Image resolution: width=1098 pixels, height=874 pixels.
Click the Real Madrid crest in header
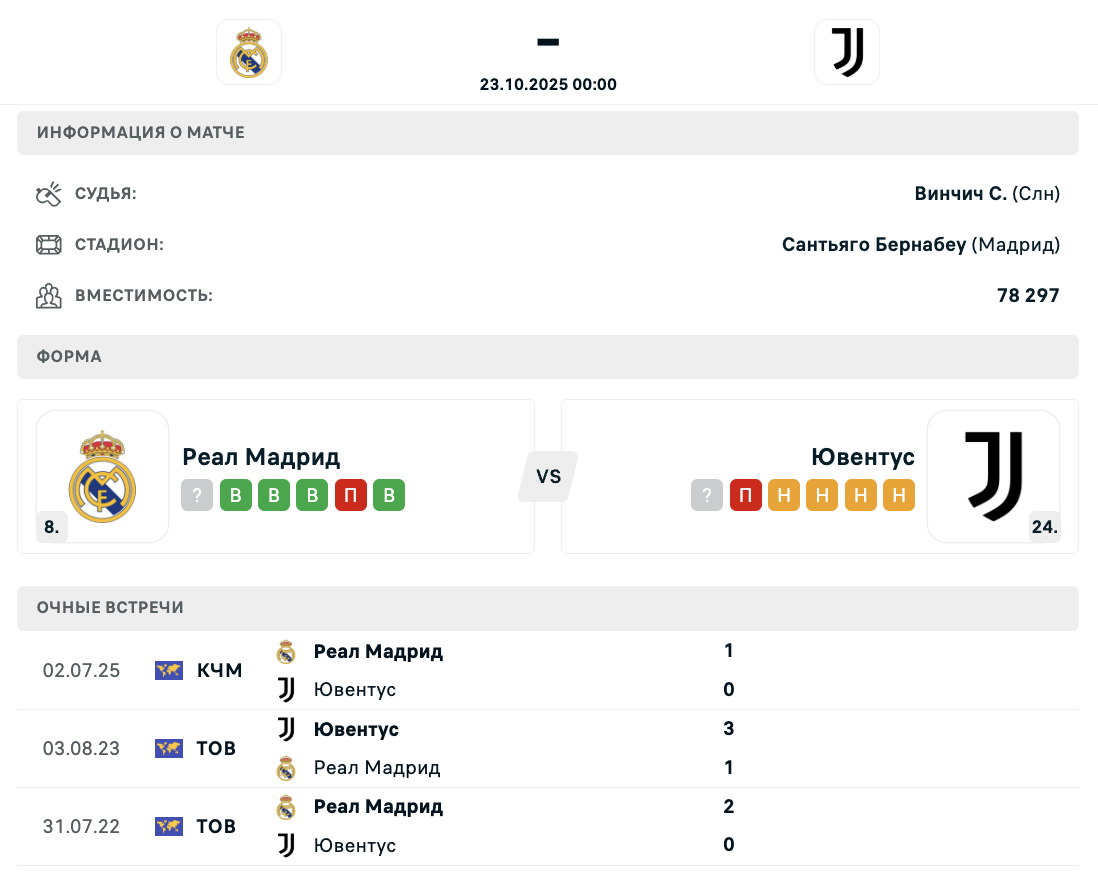[x=249, y=52]
